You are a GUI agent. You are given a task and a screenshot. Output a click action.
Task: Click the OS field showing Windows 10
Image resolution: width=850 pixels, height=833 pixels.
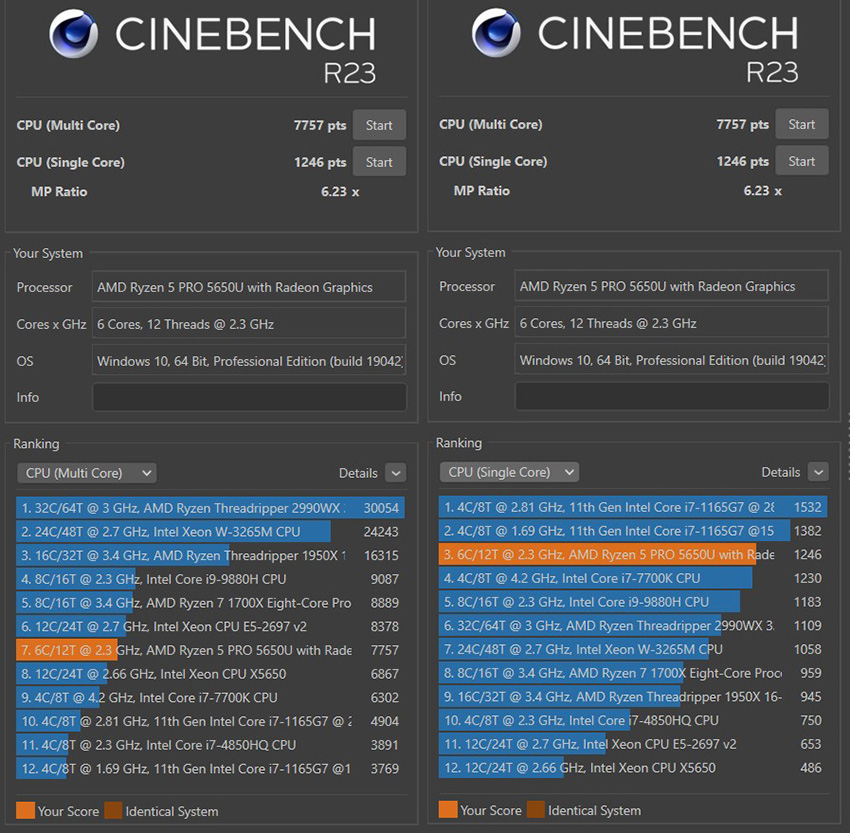[248, 361]
